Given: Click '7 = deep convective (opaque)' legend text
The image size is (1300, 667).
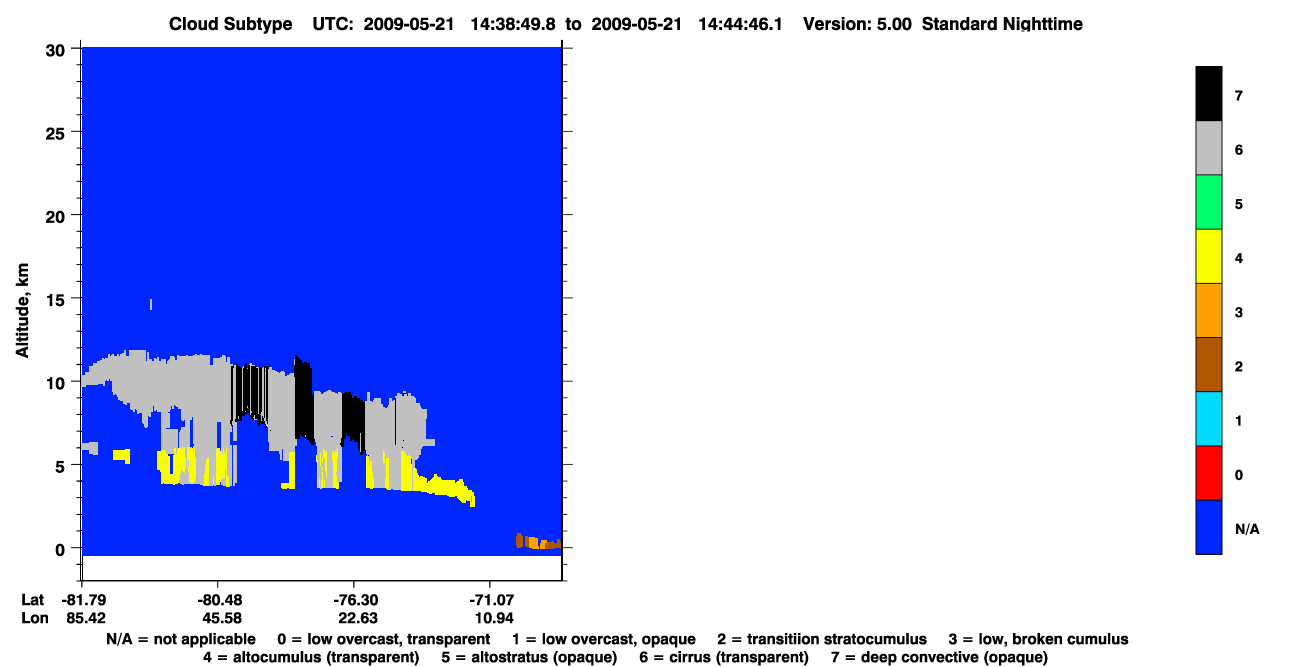Looking at the screenshot, I should 939,657.
